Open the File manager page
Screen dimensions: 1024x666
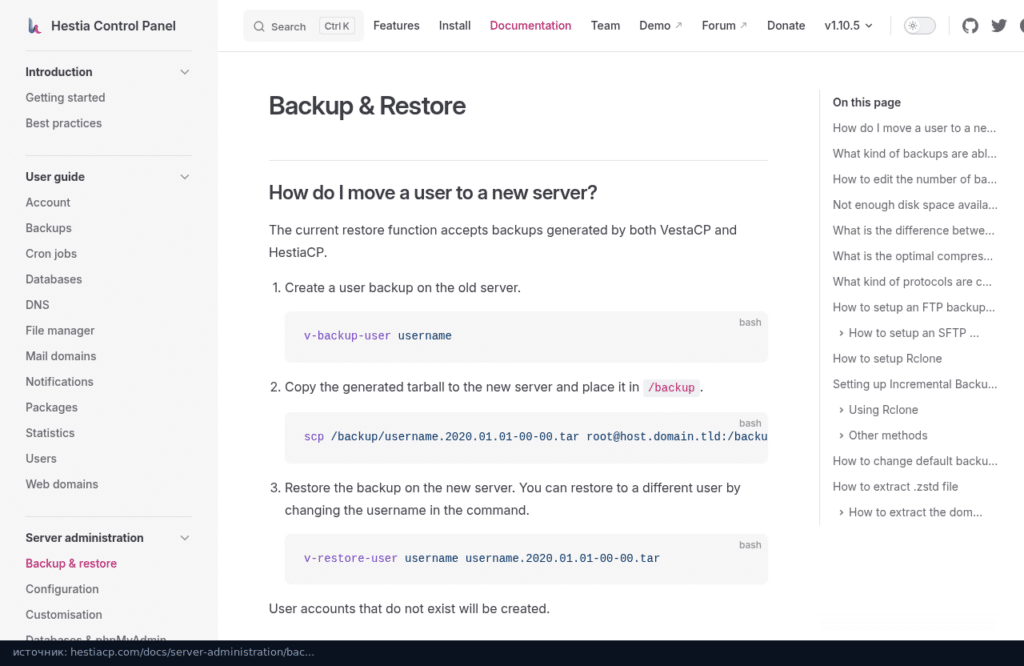pos(60,330)
